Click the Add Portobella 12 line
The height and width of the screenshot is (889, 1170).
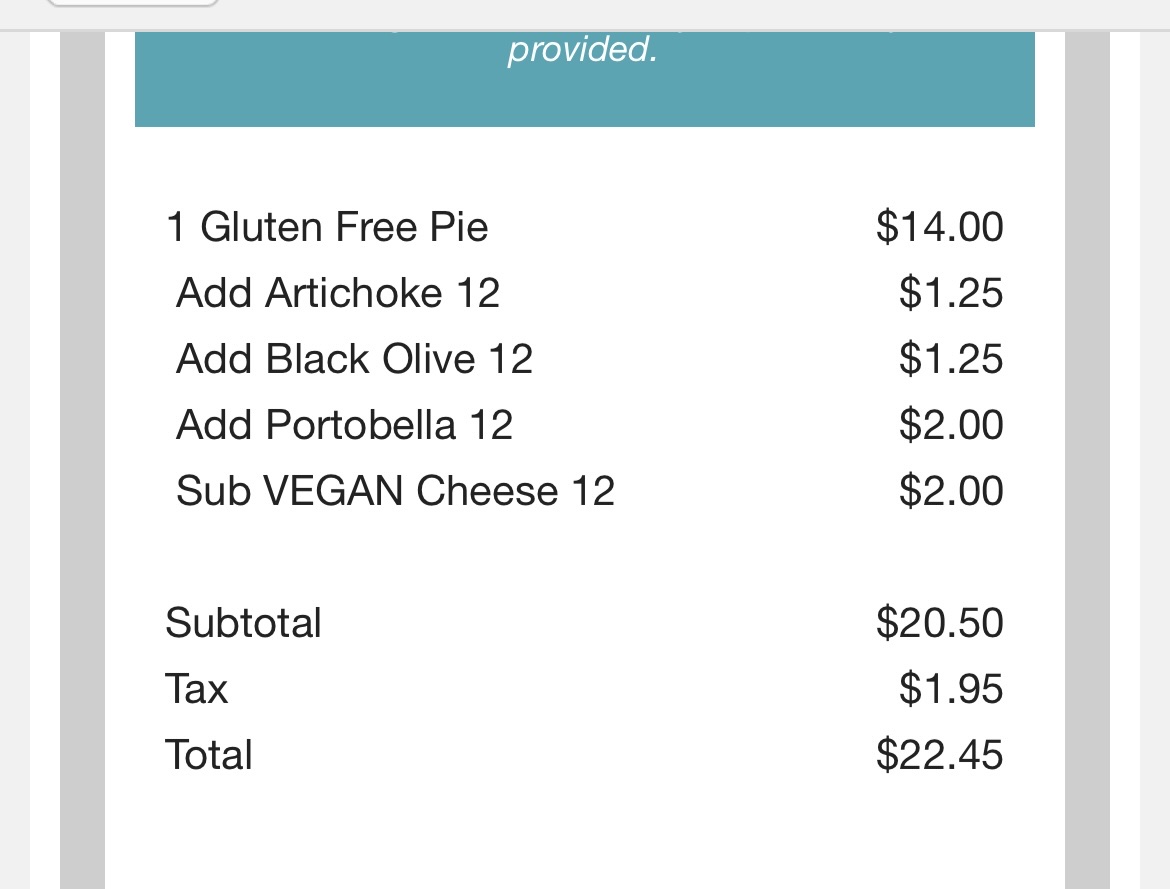tap(344, 425)
